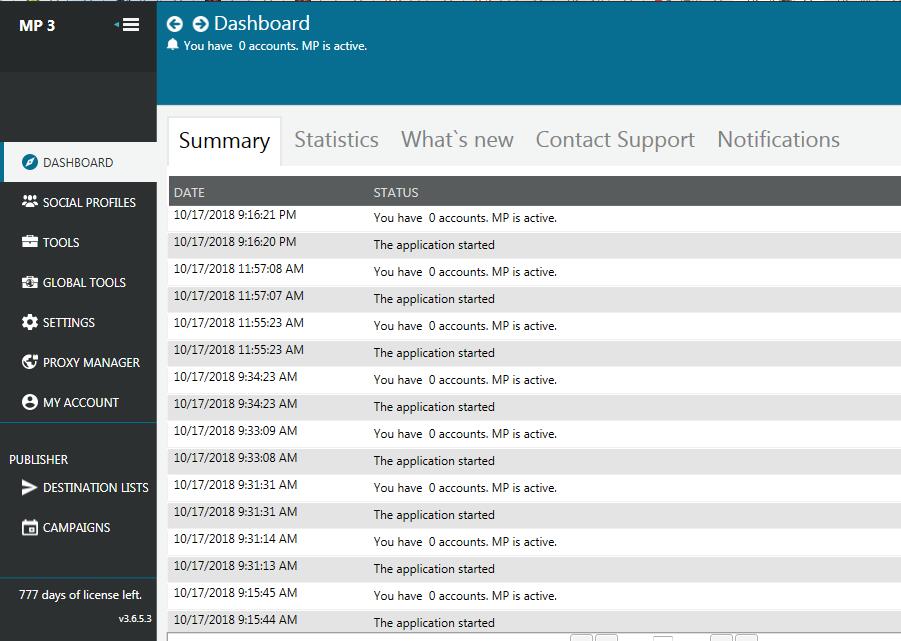Switch to the Statistics tab

coord(336,140)
